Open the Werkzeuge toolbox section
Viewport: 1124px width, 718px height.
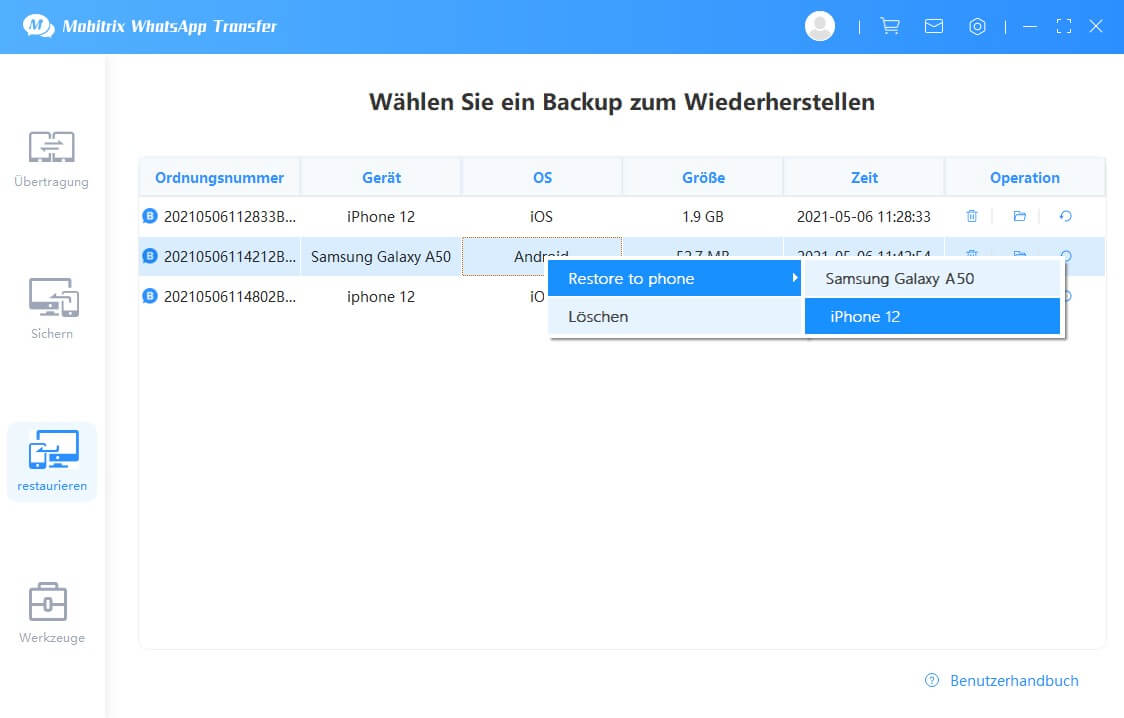pyautogui.click(x=51, y=612)
